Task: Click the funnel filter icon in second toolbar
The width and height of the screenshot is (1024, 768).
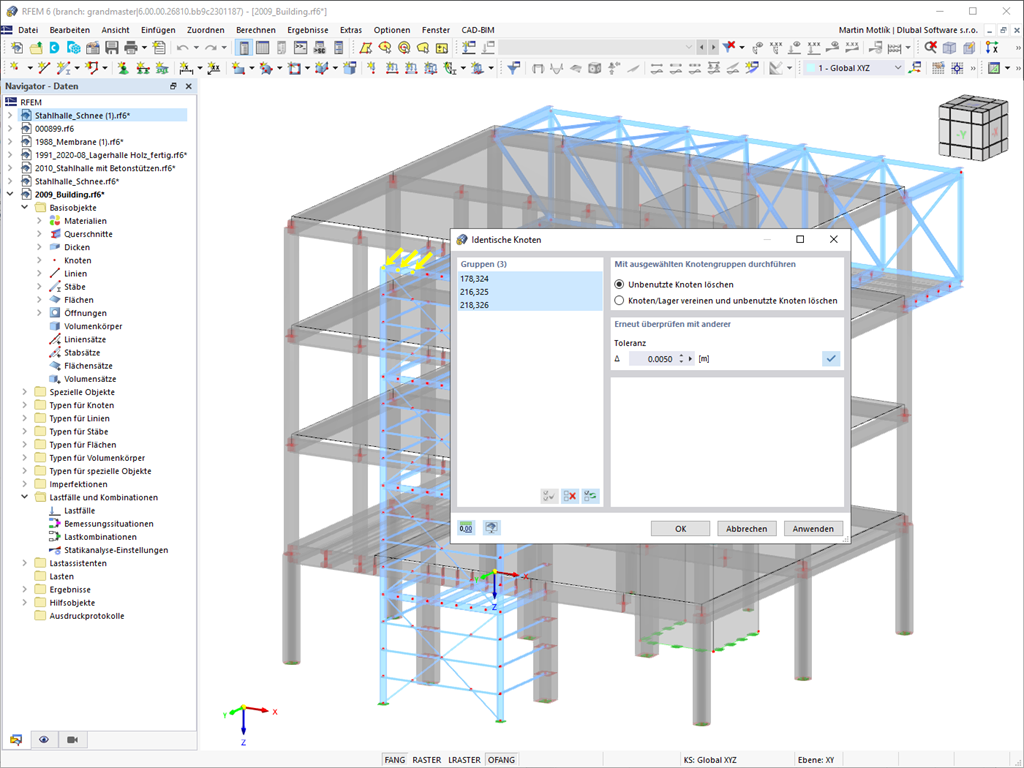Action: click(514, 68)
